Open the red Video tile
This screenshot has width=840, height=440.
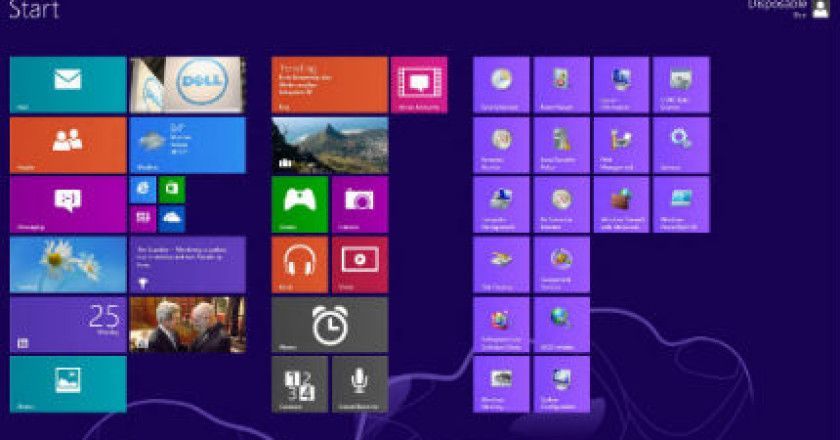click(359, 265)
